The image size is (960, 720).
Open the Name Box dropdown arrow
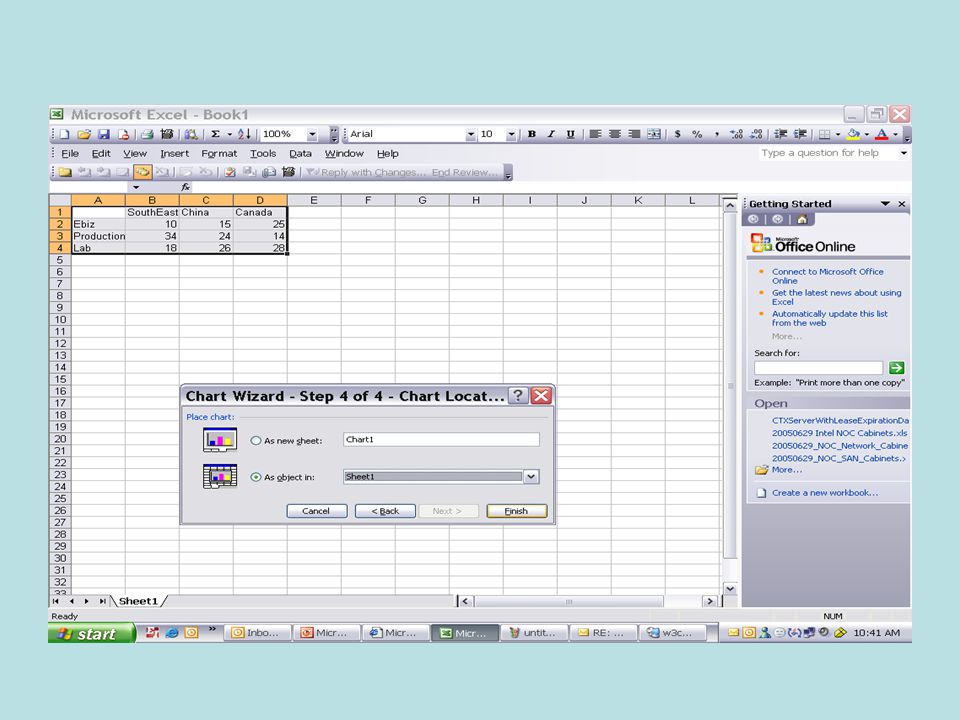pyautogui.click(x=136, y=187)
